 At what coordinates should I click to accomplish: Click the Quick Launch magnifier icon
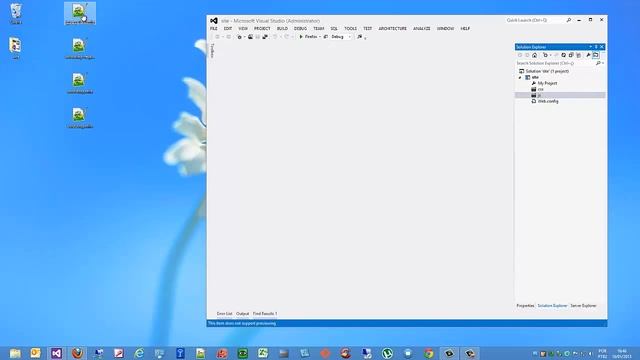pyautogui.click(x=569, y=20)
